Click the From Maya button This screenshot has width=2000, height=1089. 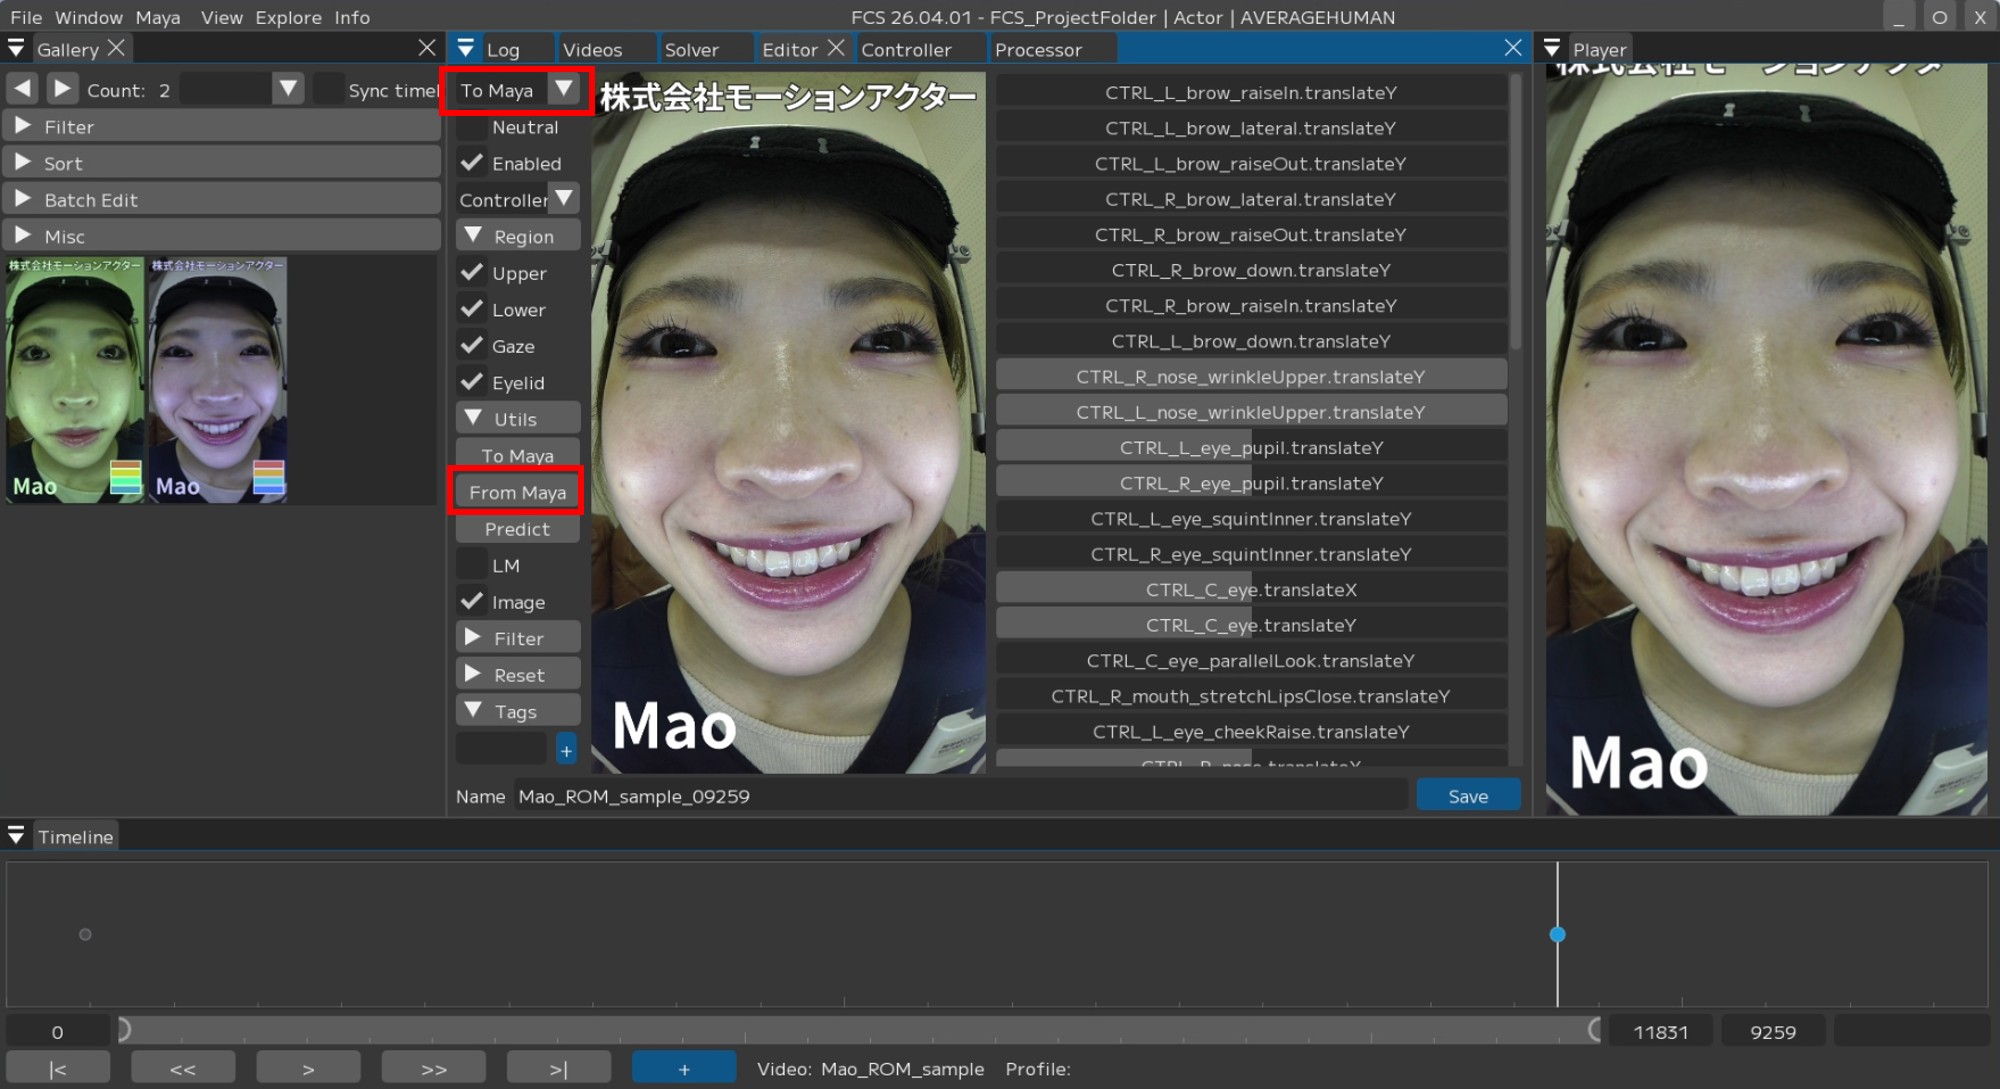517,492
